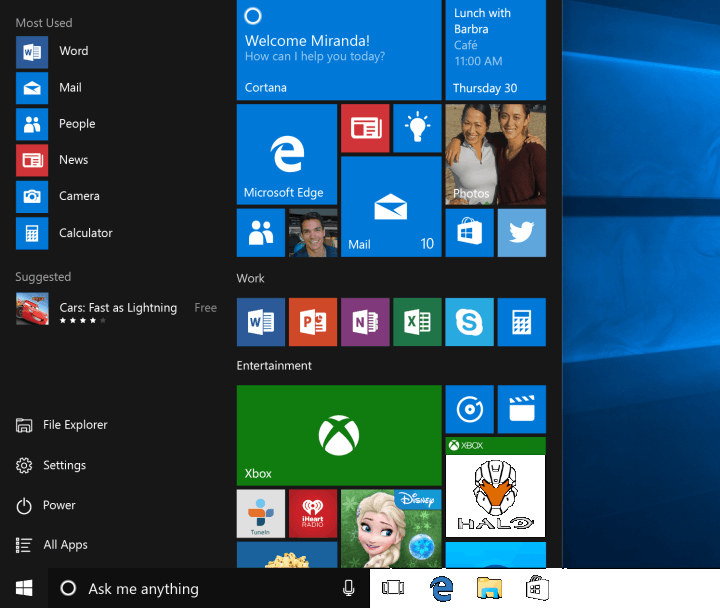
Task: Open the Twitter tile
Action: pyautogui.click(x=522, y=233)
